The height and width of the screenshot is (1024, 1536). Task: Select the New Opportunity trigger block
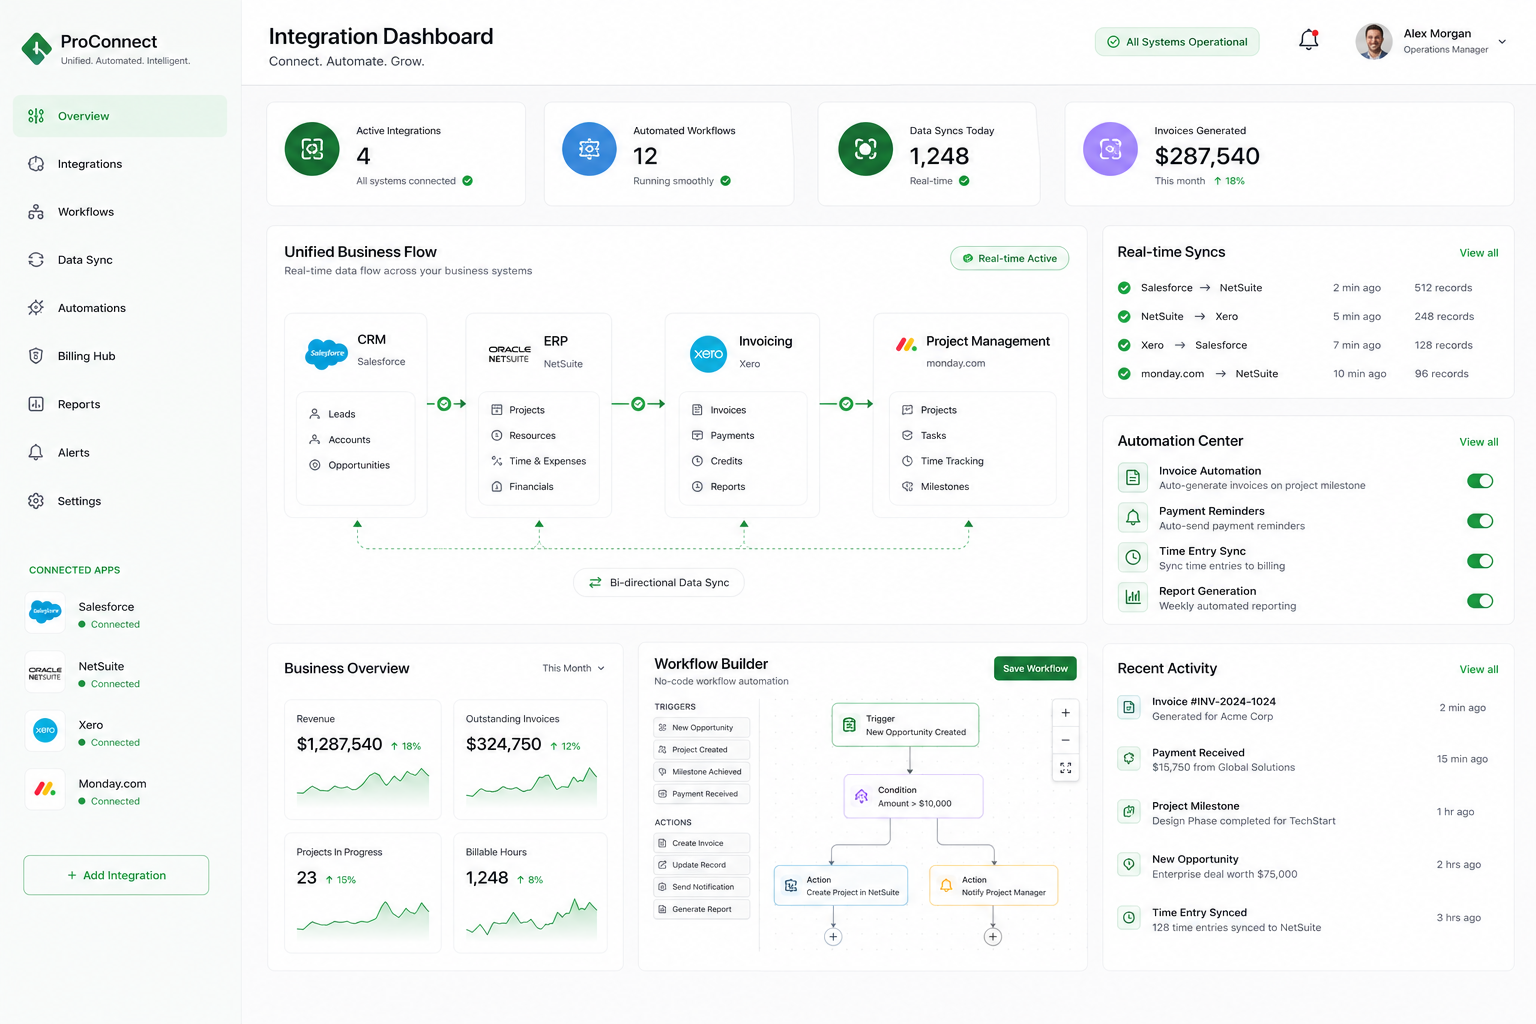pyautogui.click(x=701, y=728)
